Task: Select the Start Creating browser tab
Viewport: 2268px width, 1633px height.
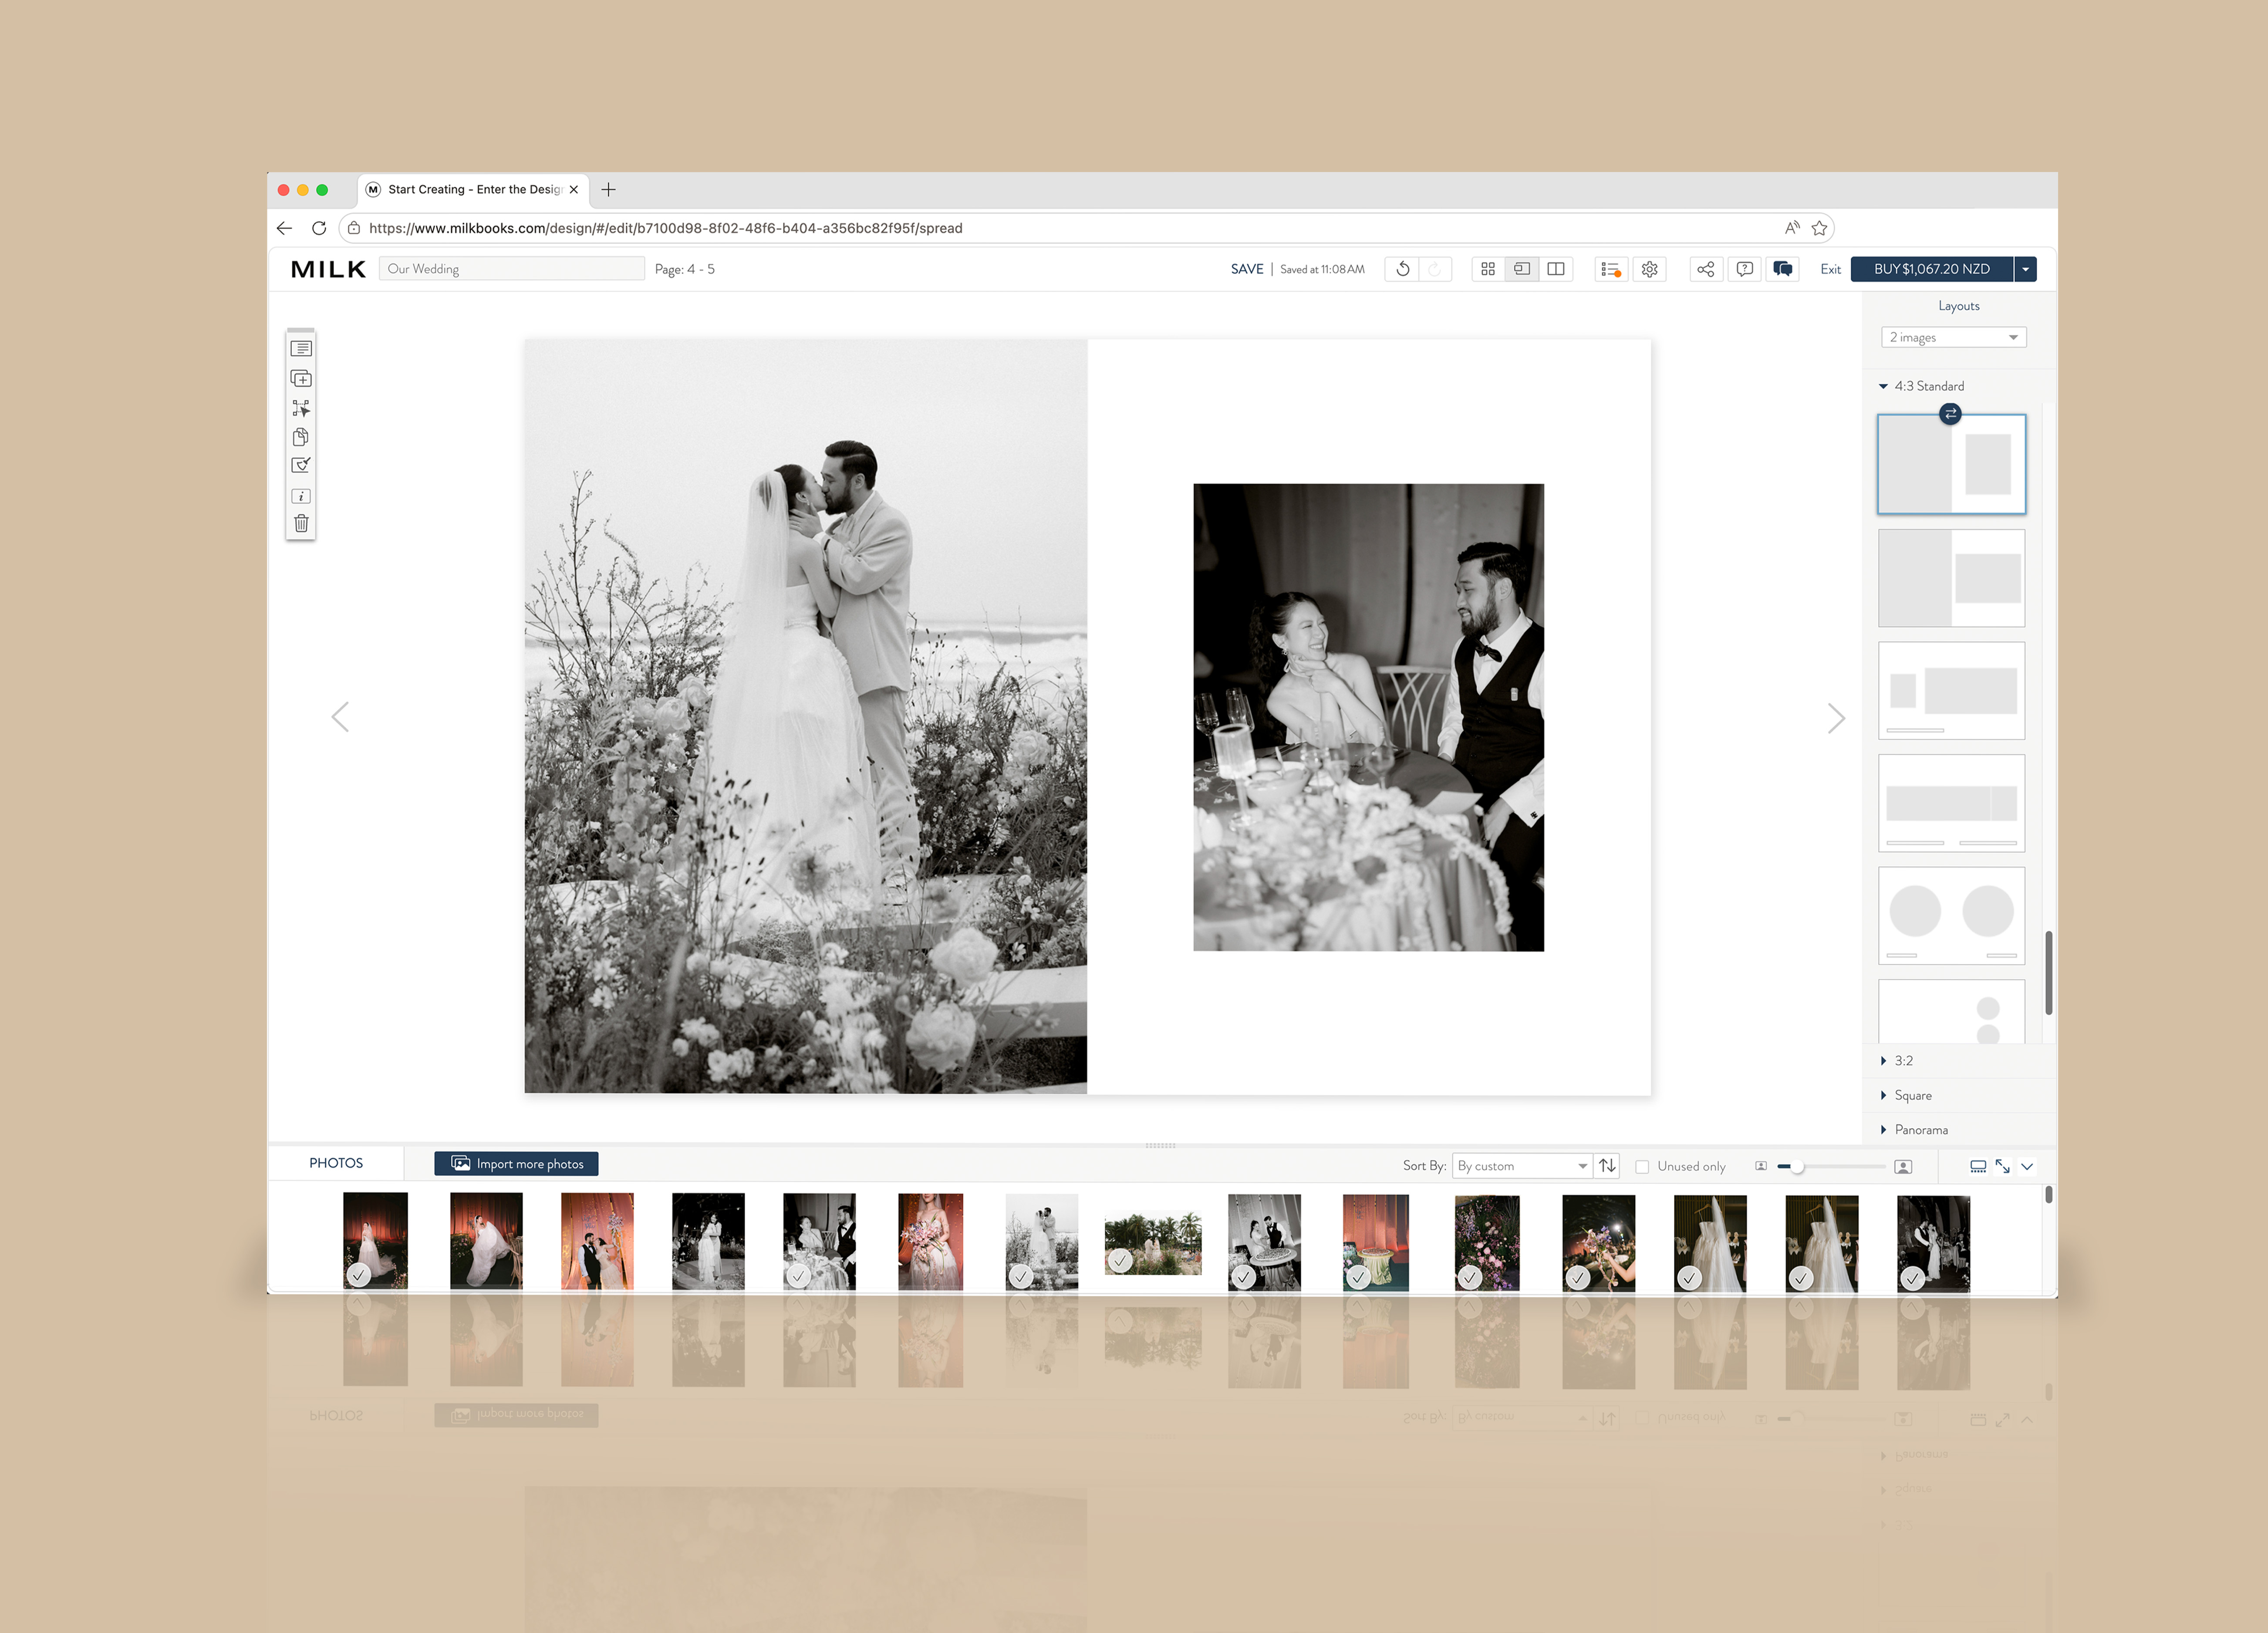Action: (x=473, y=190)
